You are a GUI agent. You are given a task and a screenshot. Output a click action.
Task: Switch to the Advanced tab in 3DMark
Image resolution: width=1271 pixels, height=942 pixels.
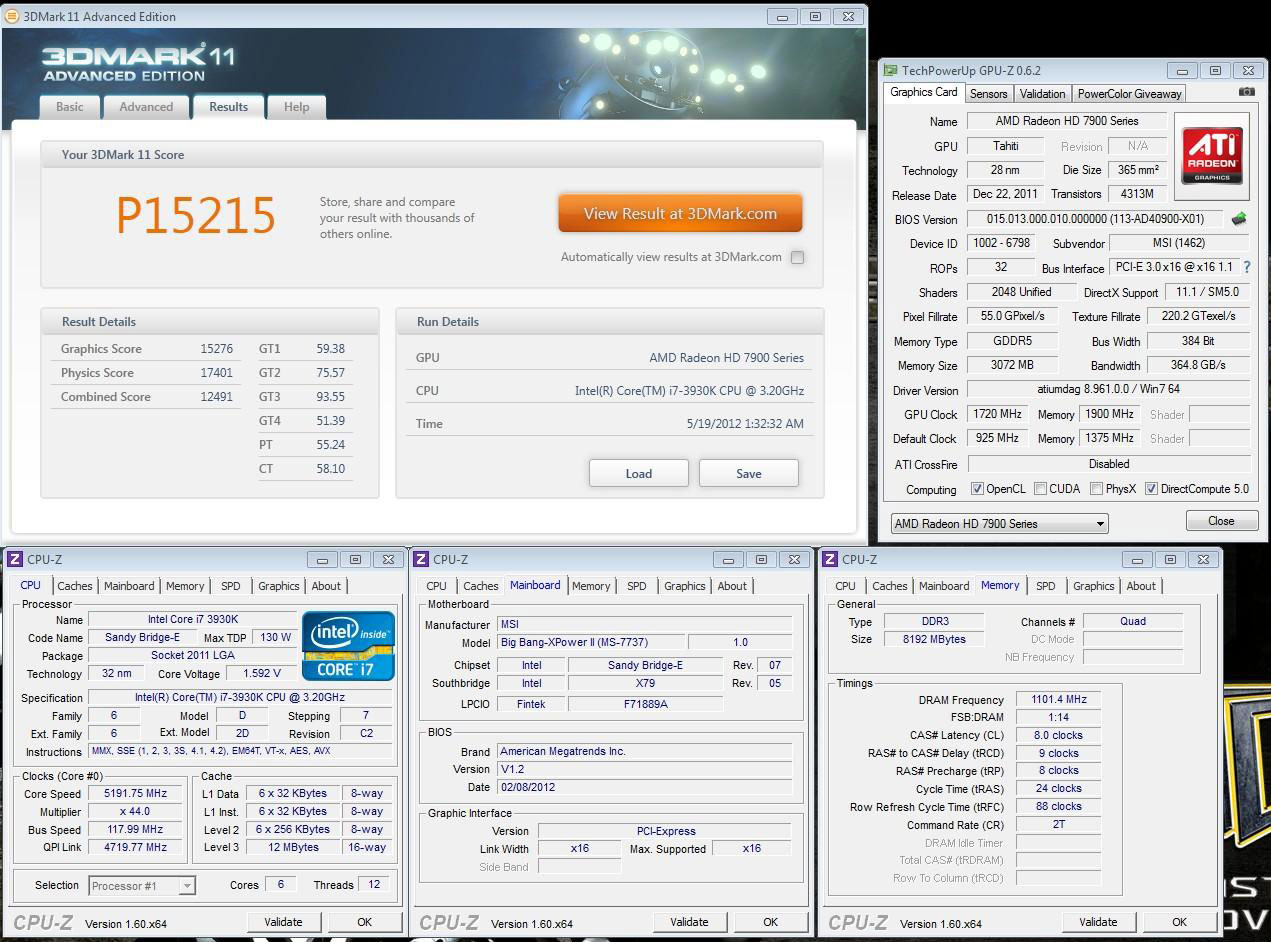click(146, 107)
